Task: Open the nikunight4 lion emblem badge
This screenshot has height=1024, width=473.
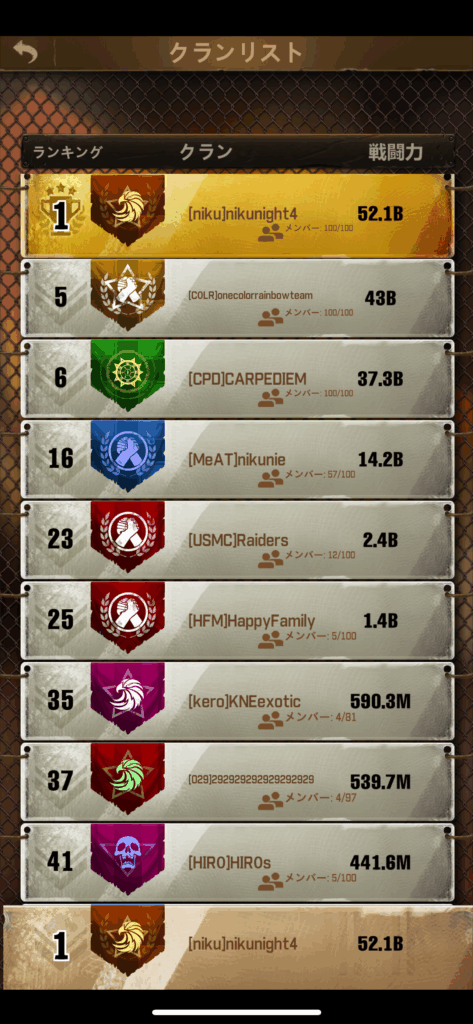Action: click(x=127, y=210)
